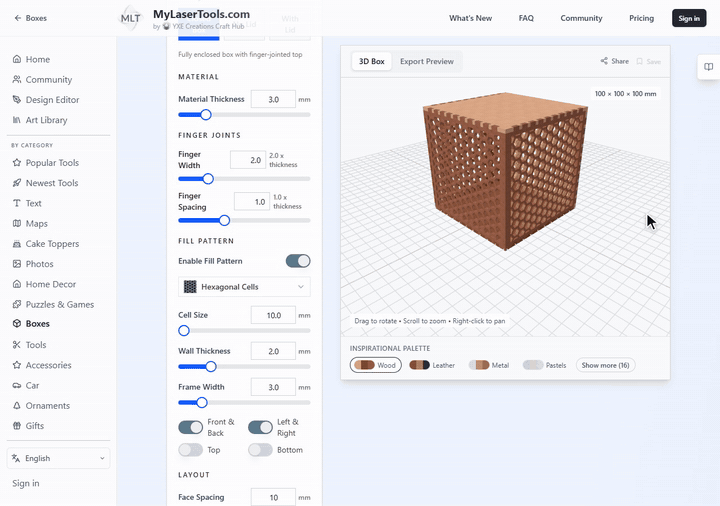
Task: Click the Save bookmark icon
Action: tap(639, 61)
